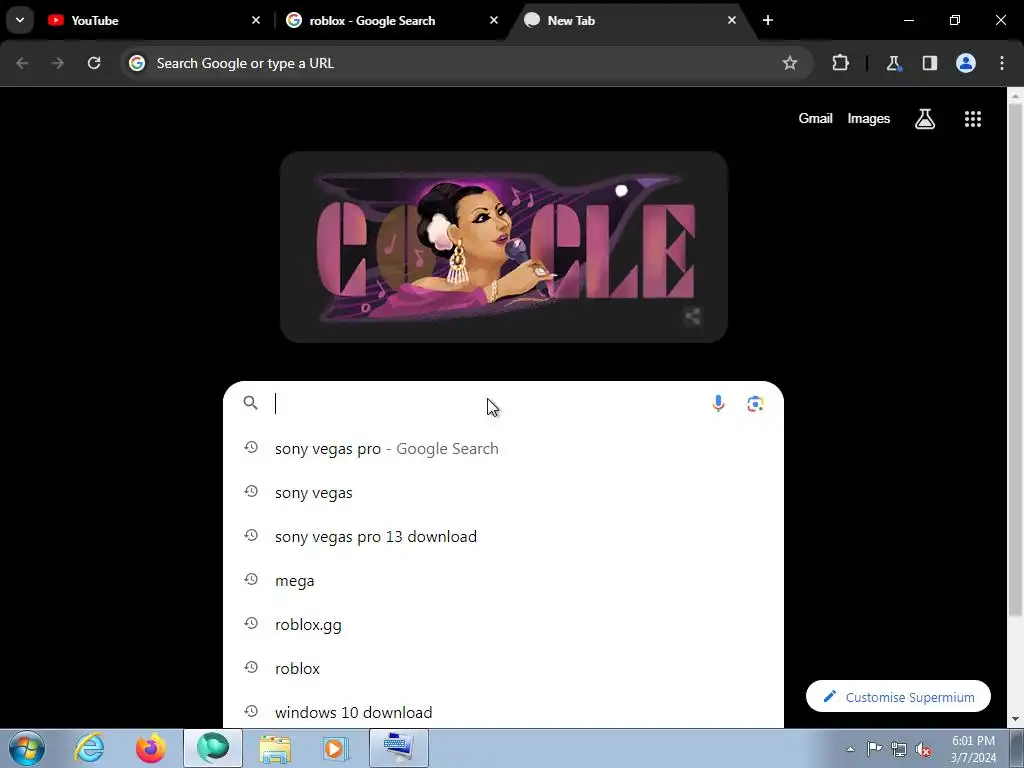Show hidden system tray icons
Screen dimensions: 1024x768
point(850,749)
